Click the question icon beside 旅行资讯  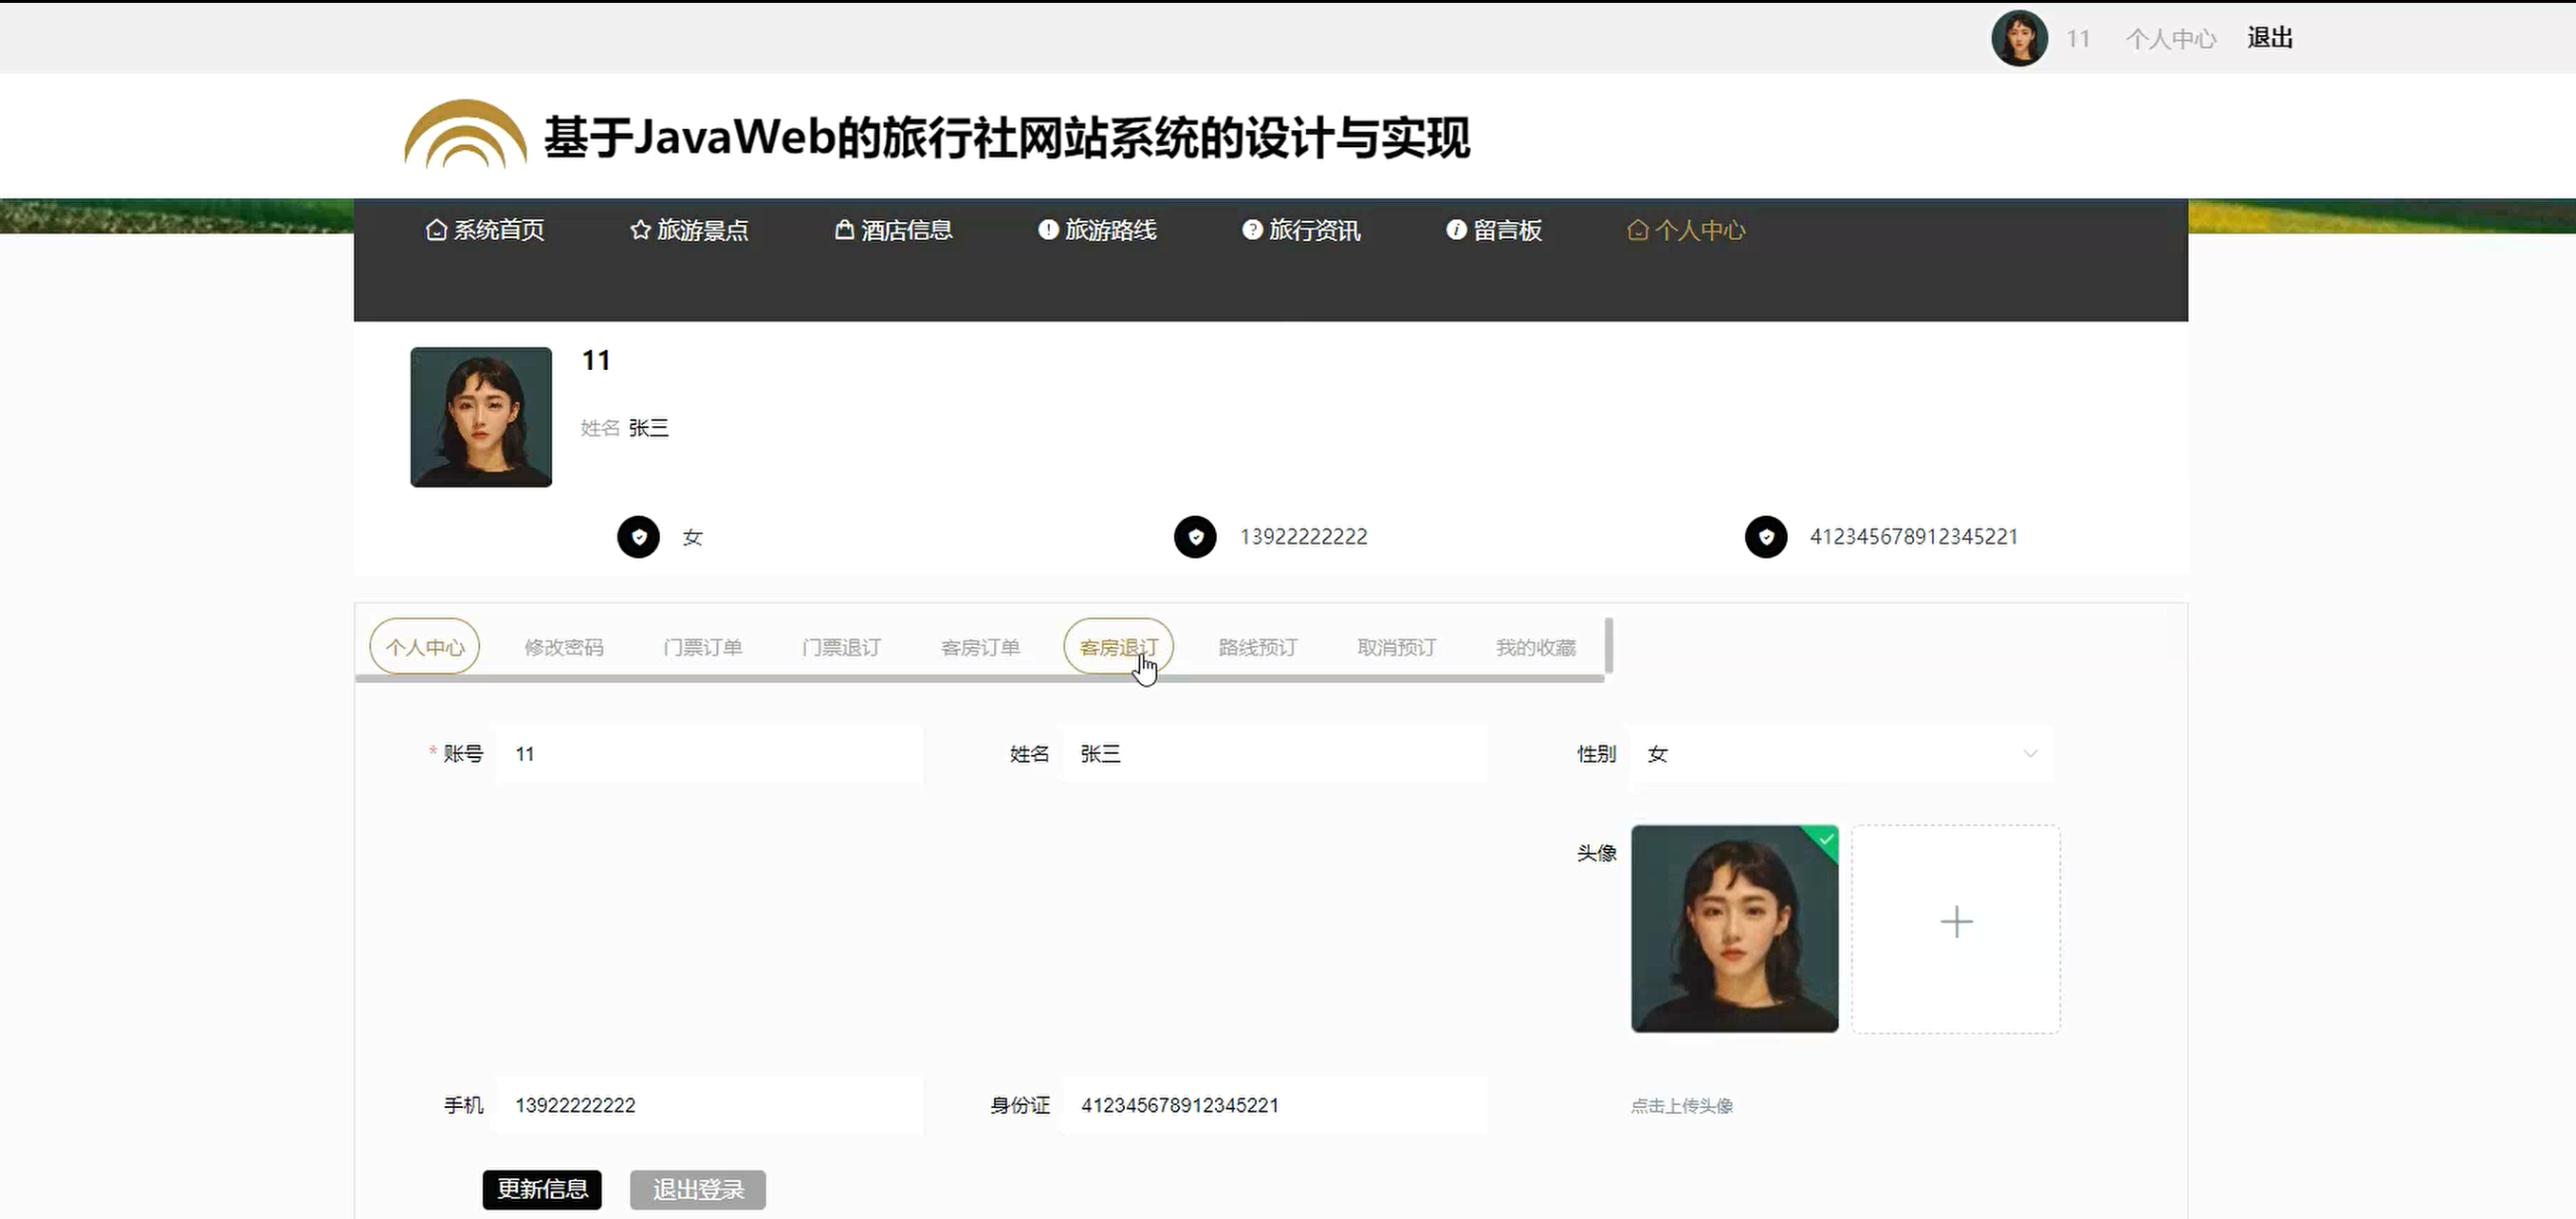point(1252,230)
